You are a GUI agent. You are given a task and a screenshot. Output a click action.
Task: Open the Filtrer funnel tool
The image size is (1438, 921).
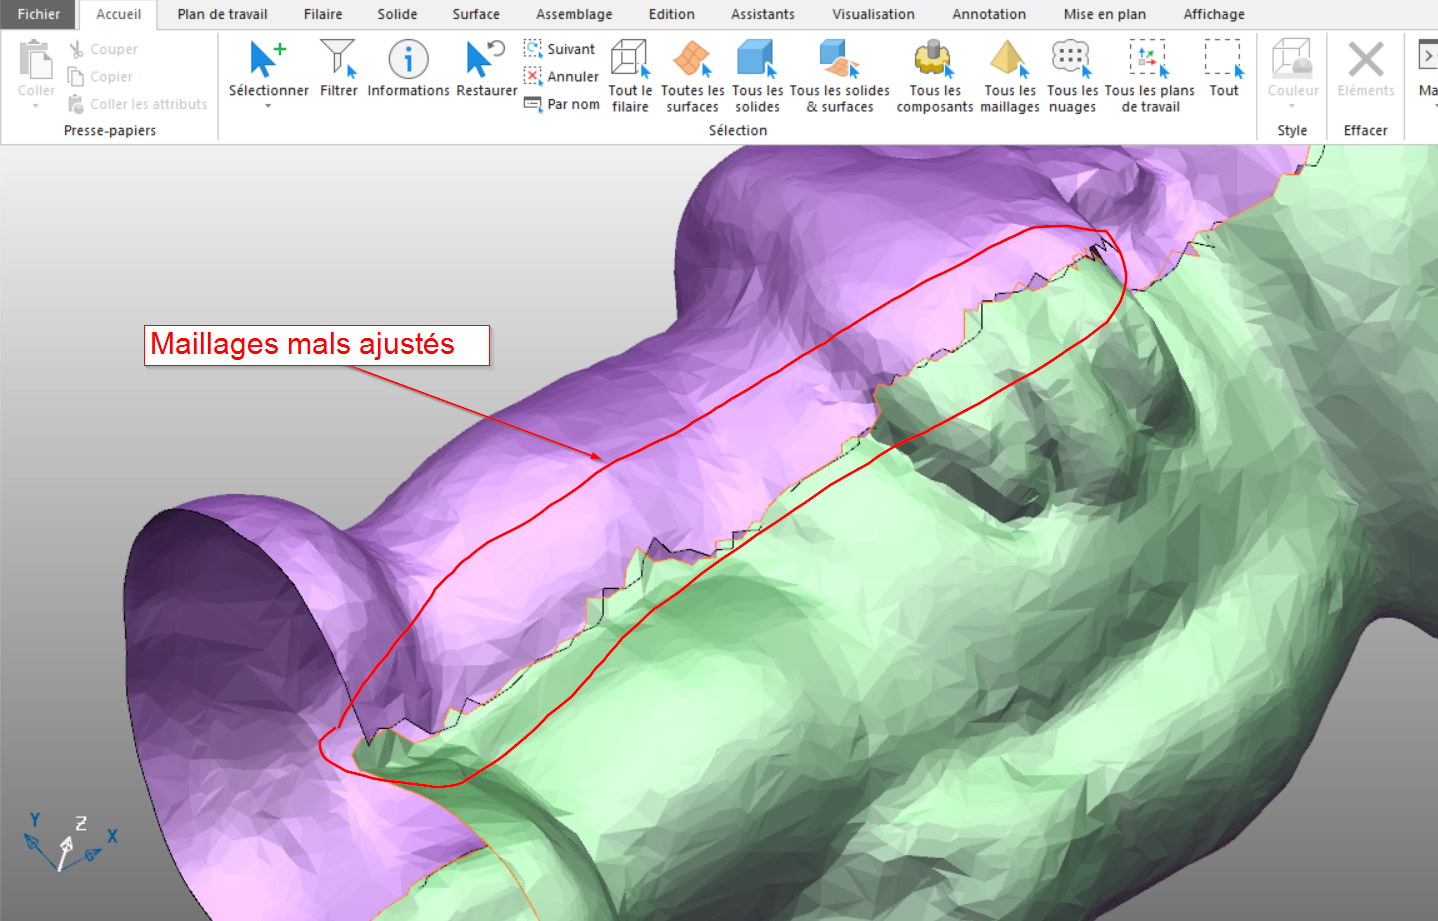(x=338, y=59)
